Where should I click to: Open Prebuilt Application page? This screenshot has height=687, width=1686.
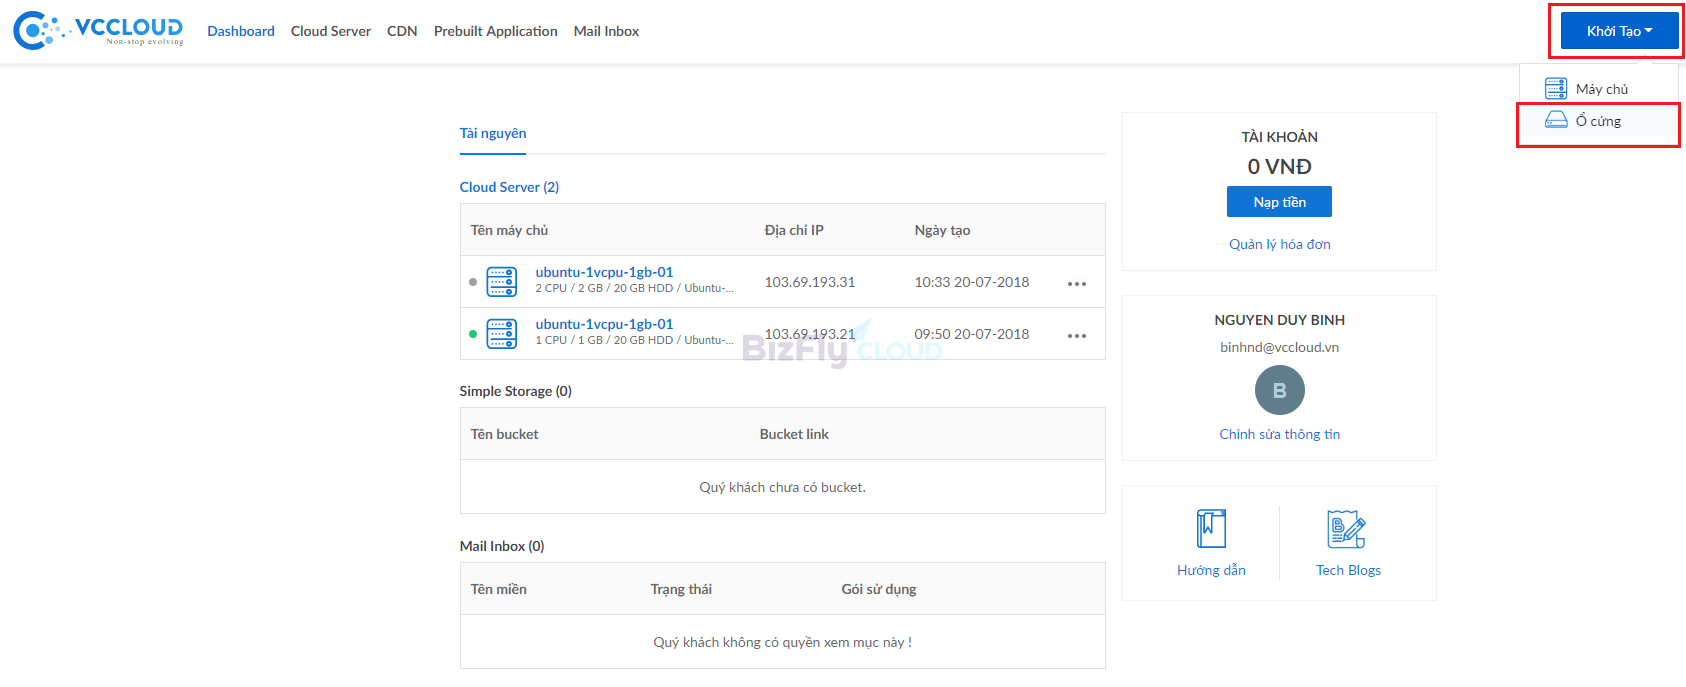click(x=496, y=31)
